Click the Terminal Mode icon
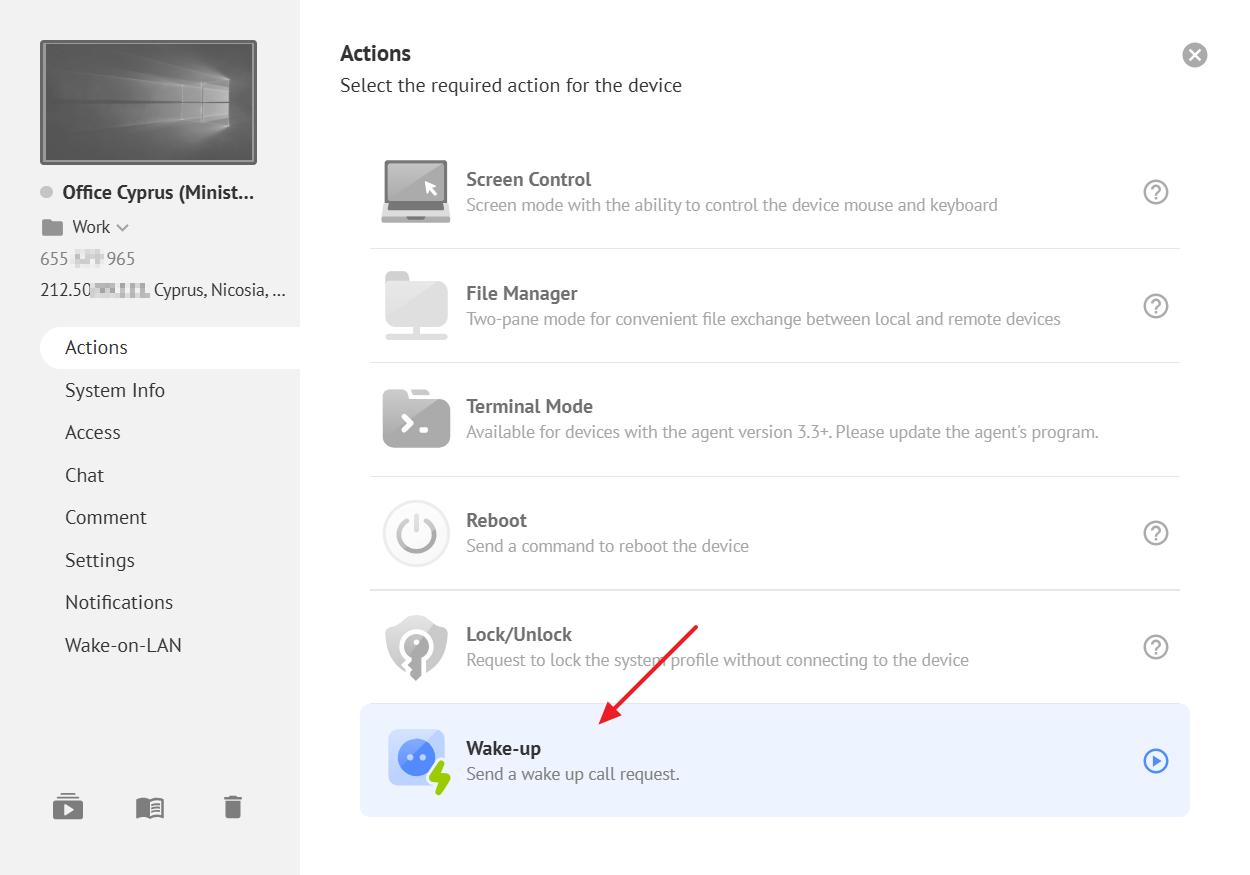Image resolution: width=1250 pixels, height=875 pixels. 415,419
